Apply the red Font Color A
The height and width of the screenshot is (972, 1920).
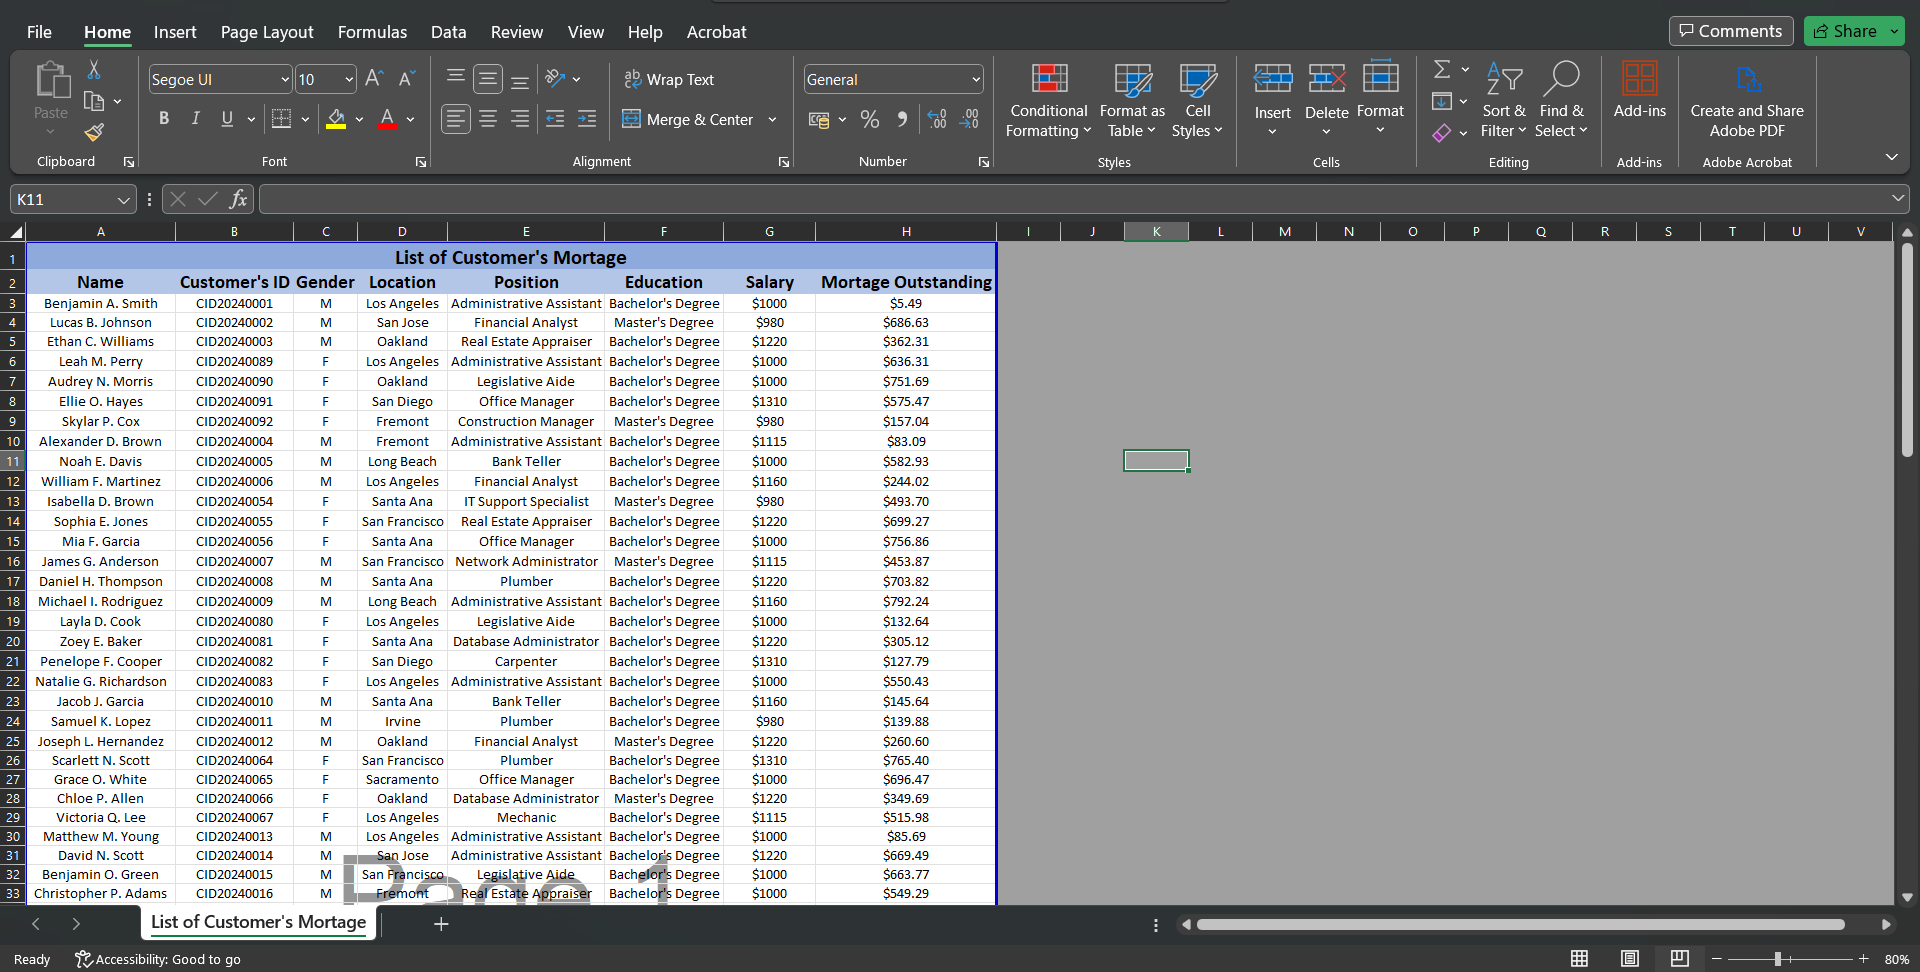tap(388, 119)
